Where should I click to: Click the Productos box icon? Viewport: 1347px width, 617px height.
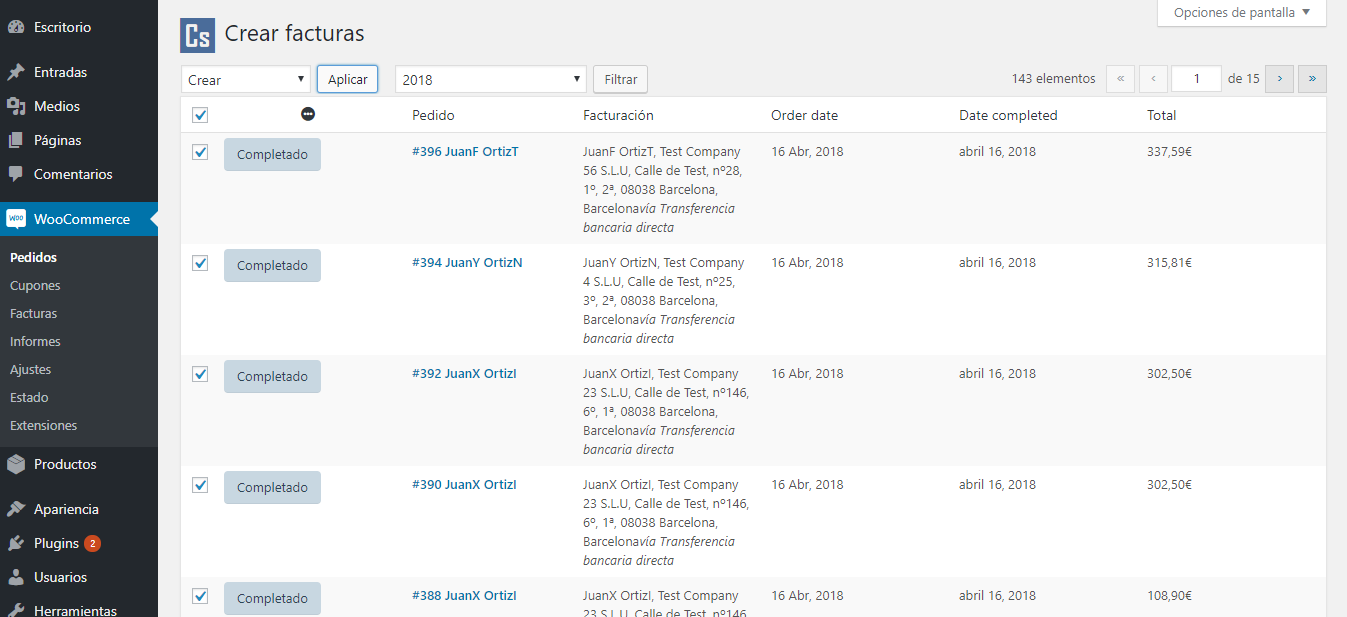15,464
